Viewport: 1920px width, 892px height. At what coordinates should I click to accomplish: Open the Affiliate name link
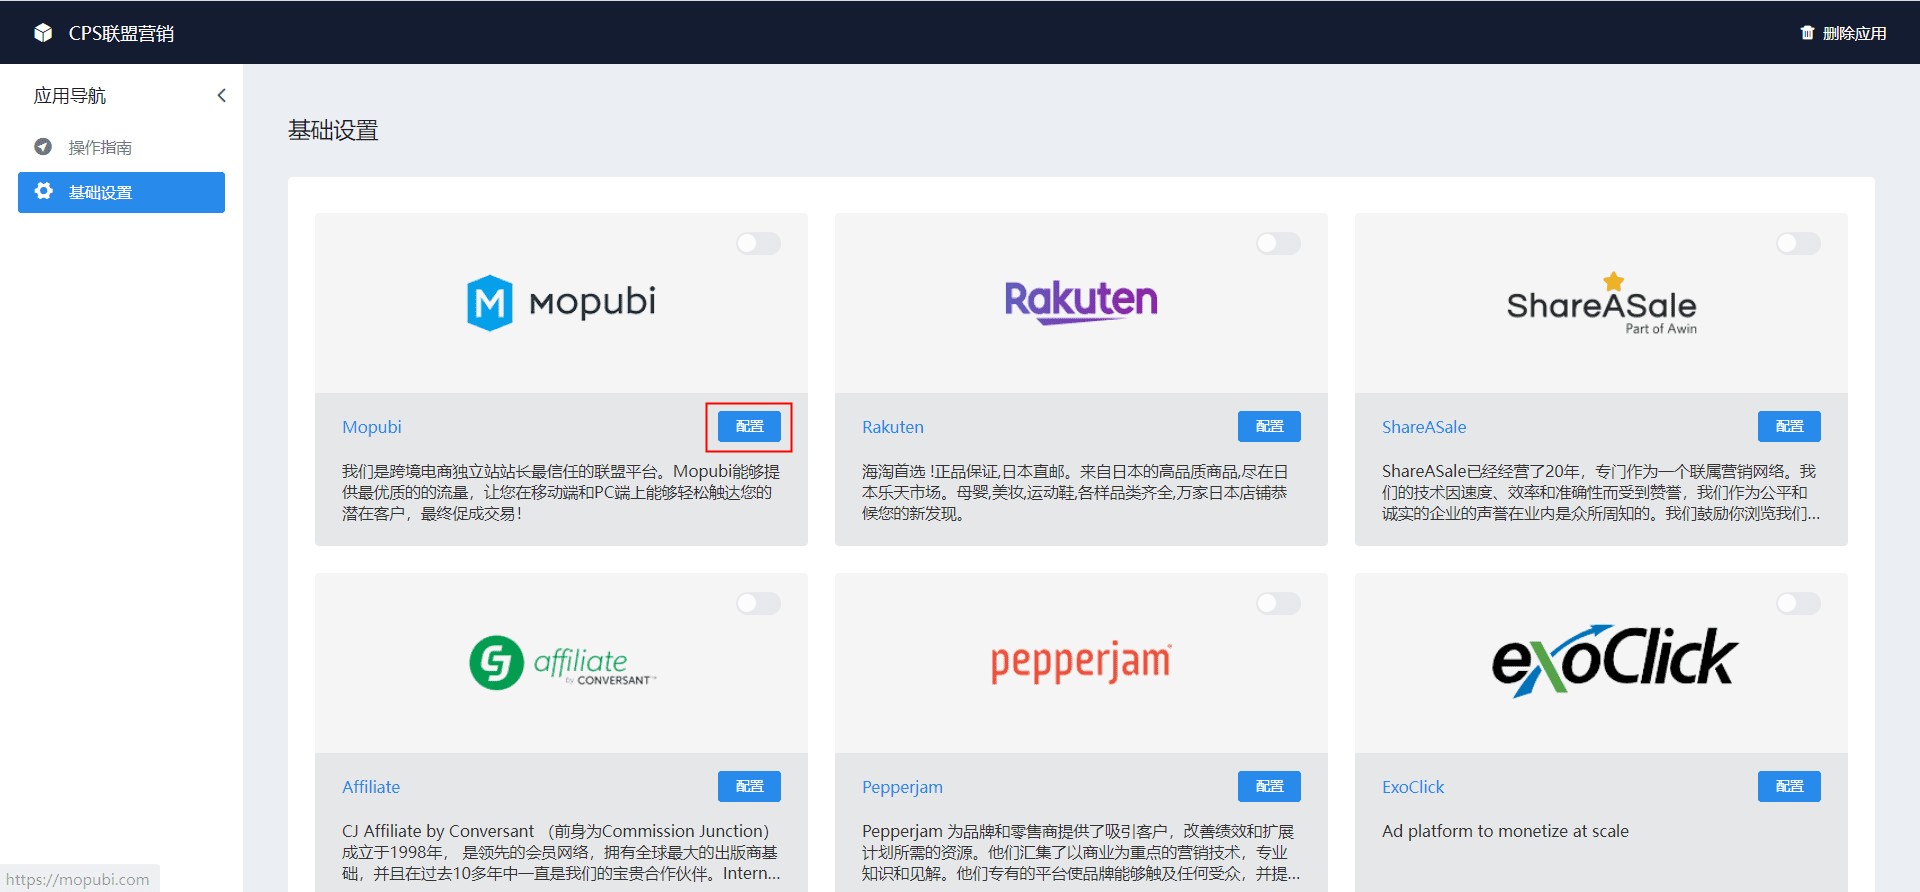click(x=371, y=787)
